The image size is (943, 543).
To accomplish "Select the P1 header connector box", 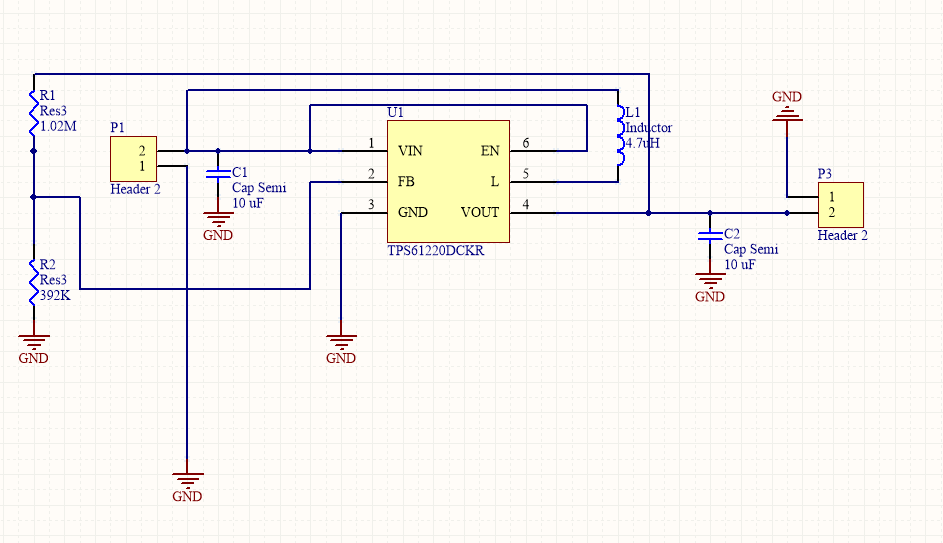I will tap(134, 159).
